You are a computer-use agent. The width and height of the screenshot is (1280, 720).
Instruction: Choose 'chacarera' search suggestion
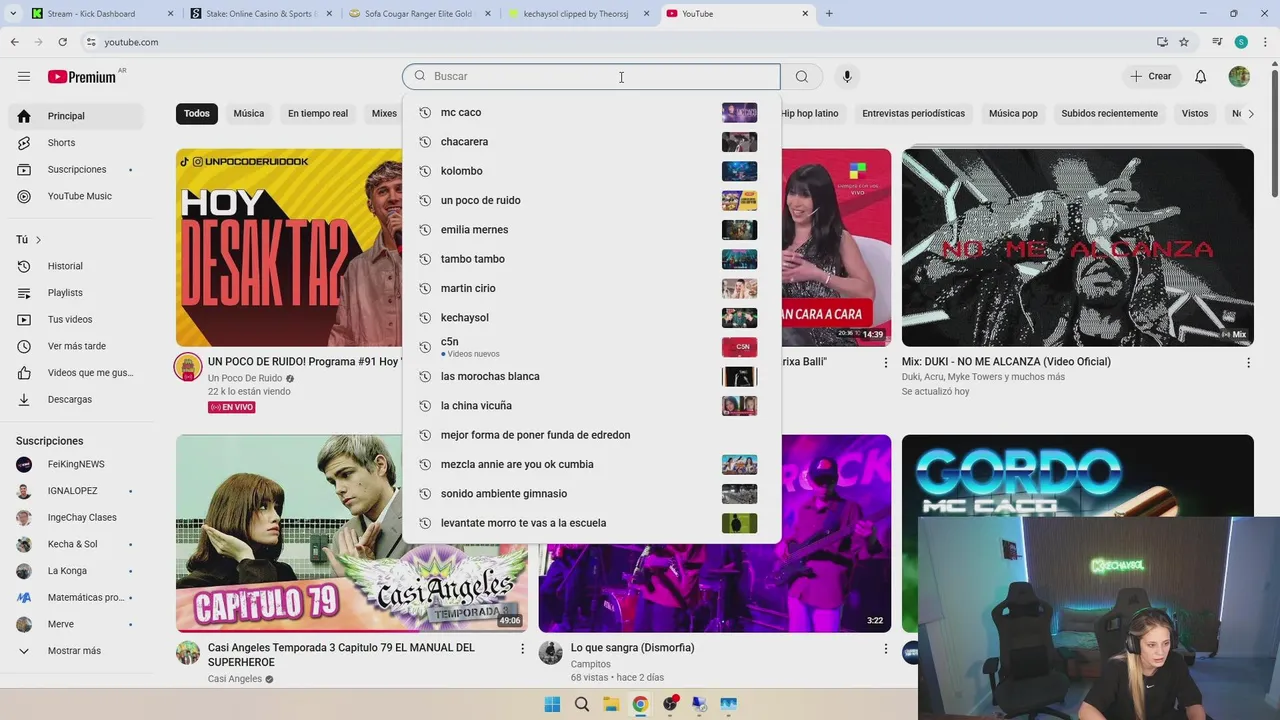pos(590,142)
